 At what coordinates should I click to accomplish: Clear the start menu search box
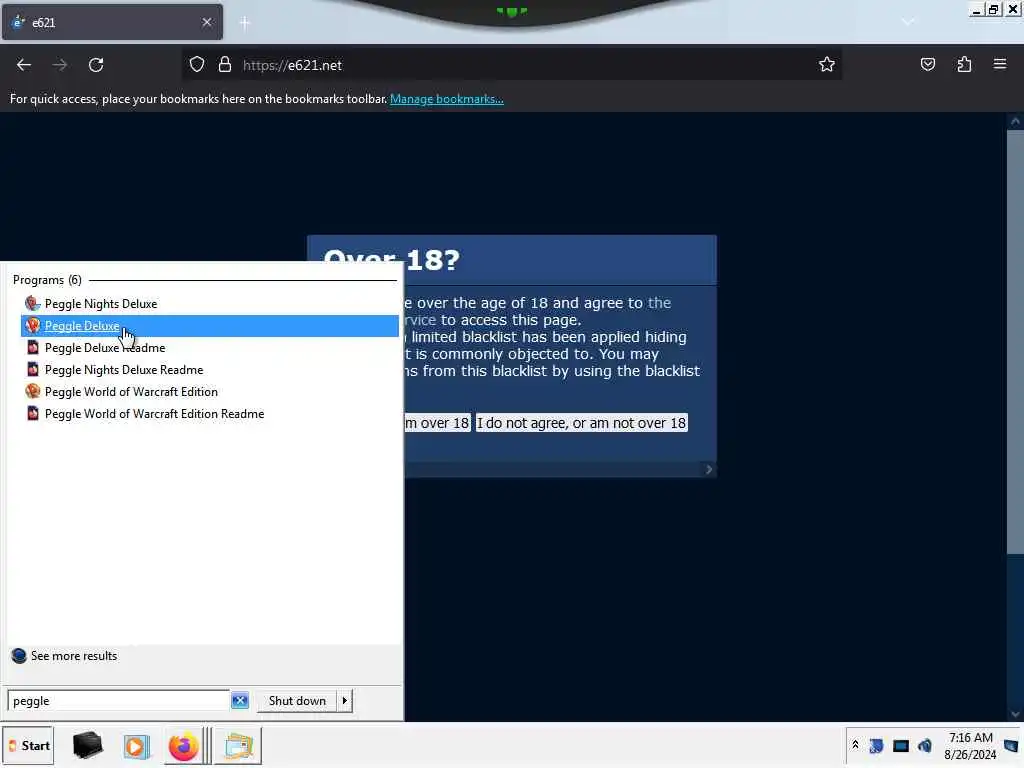[240, 701]
